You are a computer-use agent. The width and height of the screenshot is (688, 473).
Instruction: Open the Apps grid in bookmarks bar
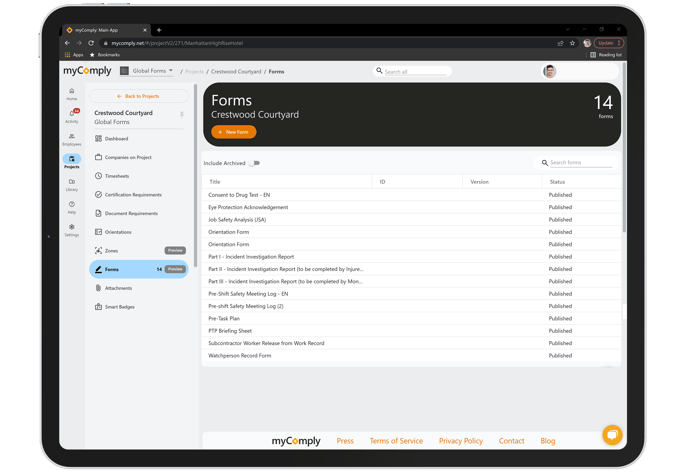click(x=74, y=55)
